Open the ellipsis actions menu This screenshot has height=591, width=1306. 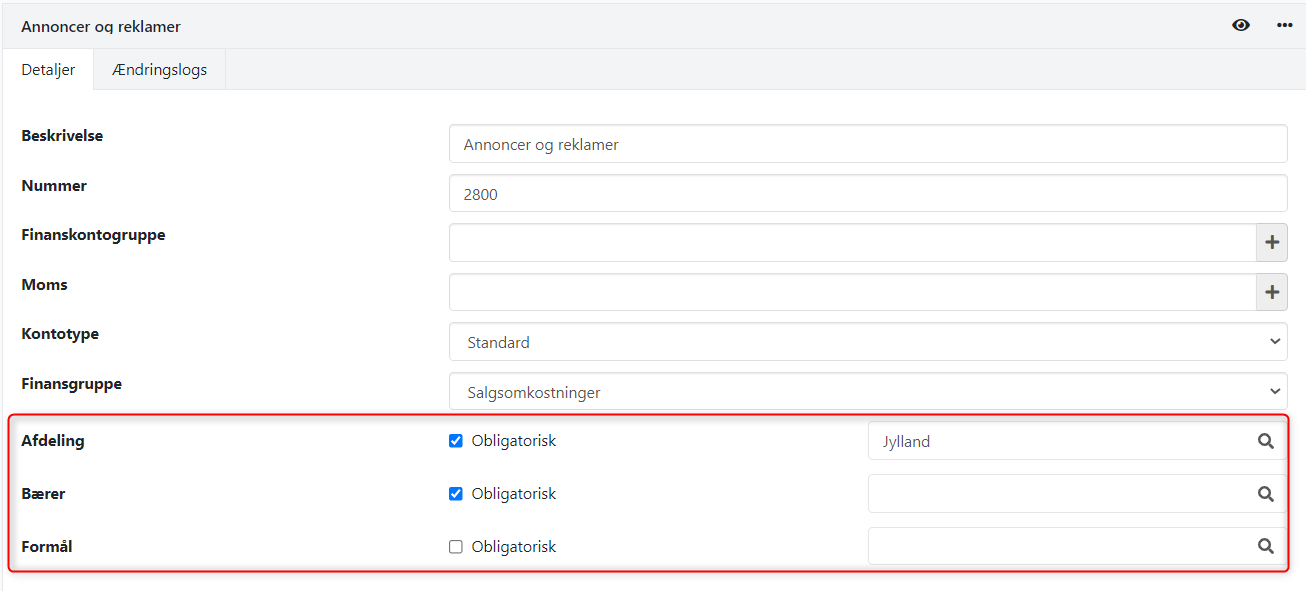1285,25
